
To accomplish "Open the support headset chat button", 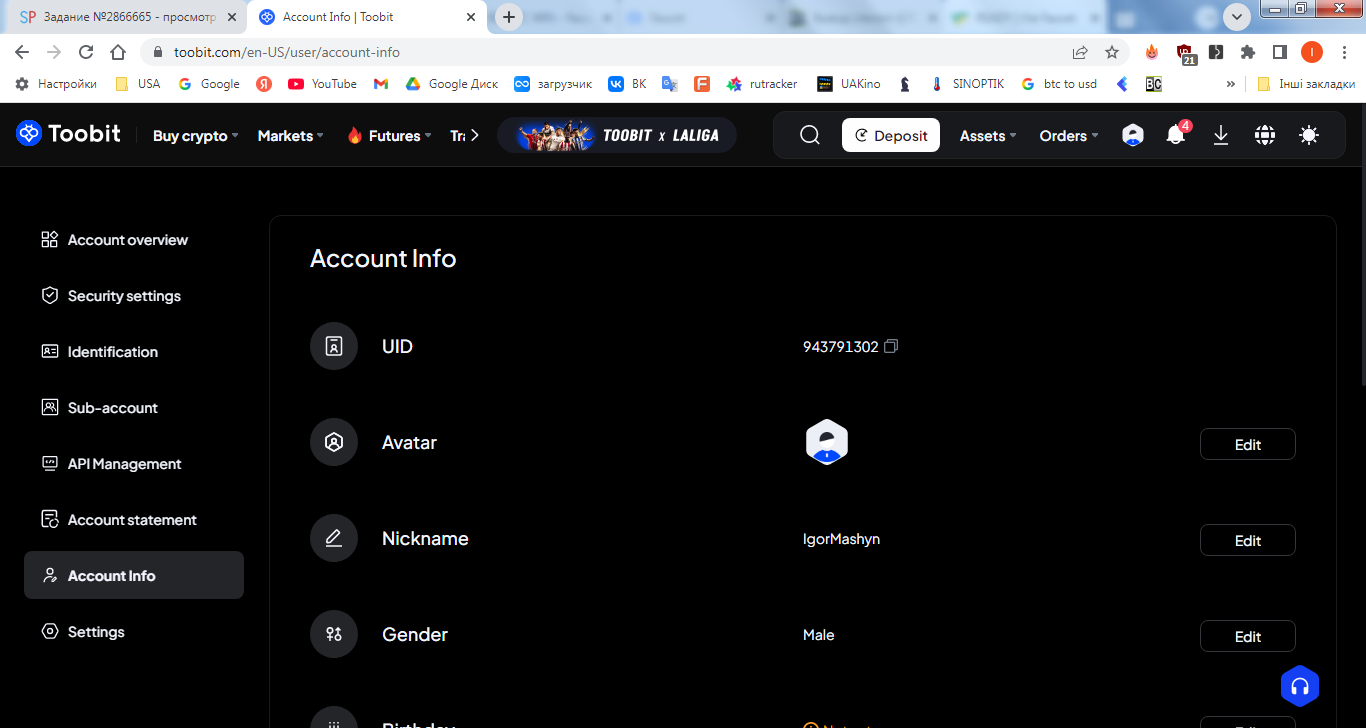I will 1300,686.
